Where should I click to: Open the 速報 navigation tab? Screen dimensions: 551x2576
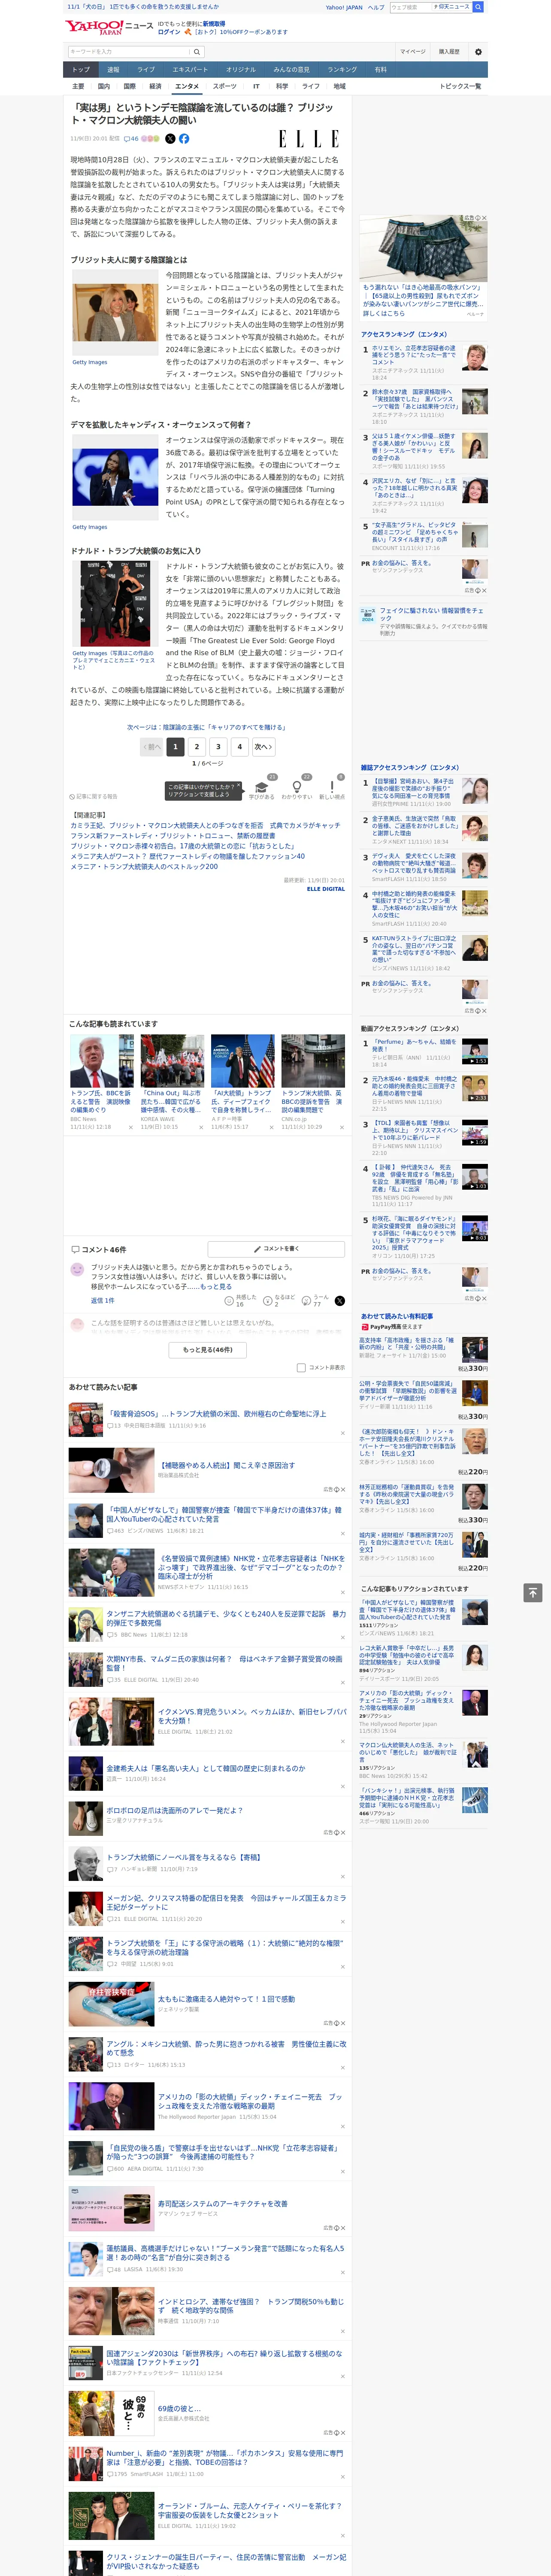point(113,70)
